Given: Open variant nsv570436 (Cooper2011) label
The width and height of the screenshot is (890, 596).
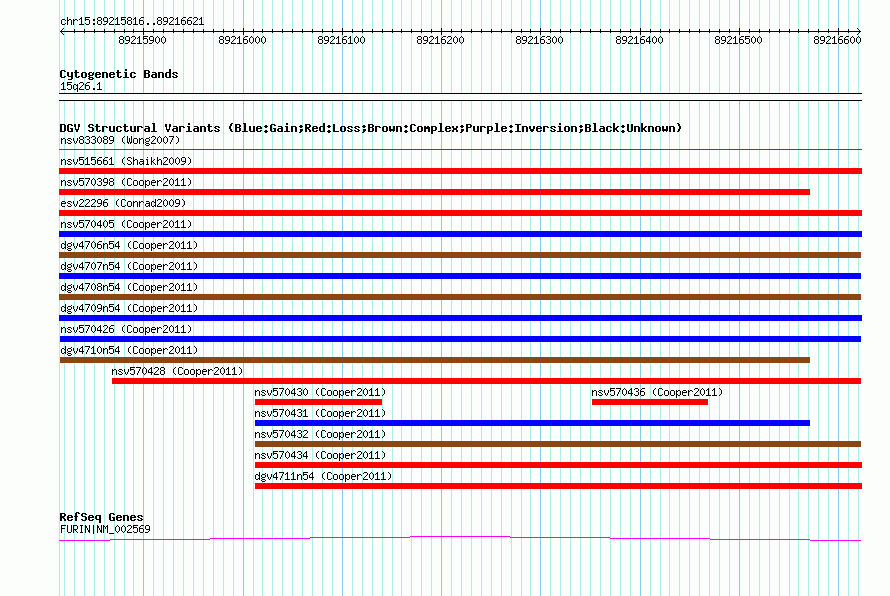Looking at the screenshot, I should coord(657,392).
